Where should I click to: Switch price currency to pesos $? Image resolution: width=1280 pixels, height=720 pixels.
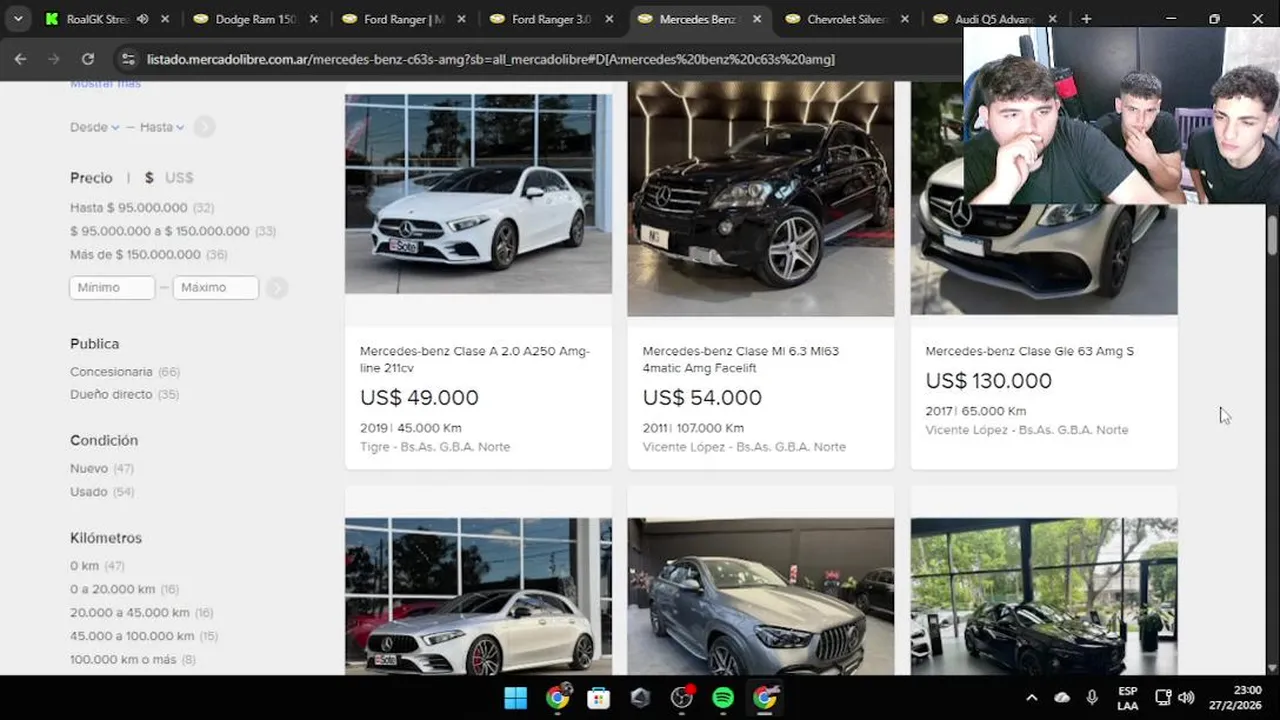click(149, 177)
